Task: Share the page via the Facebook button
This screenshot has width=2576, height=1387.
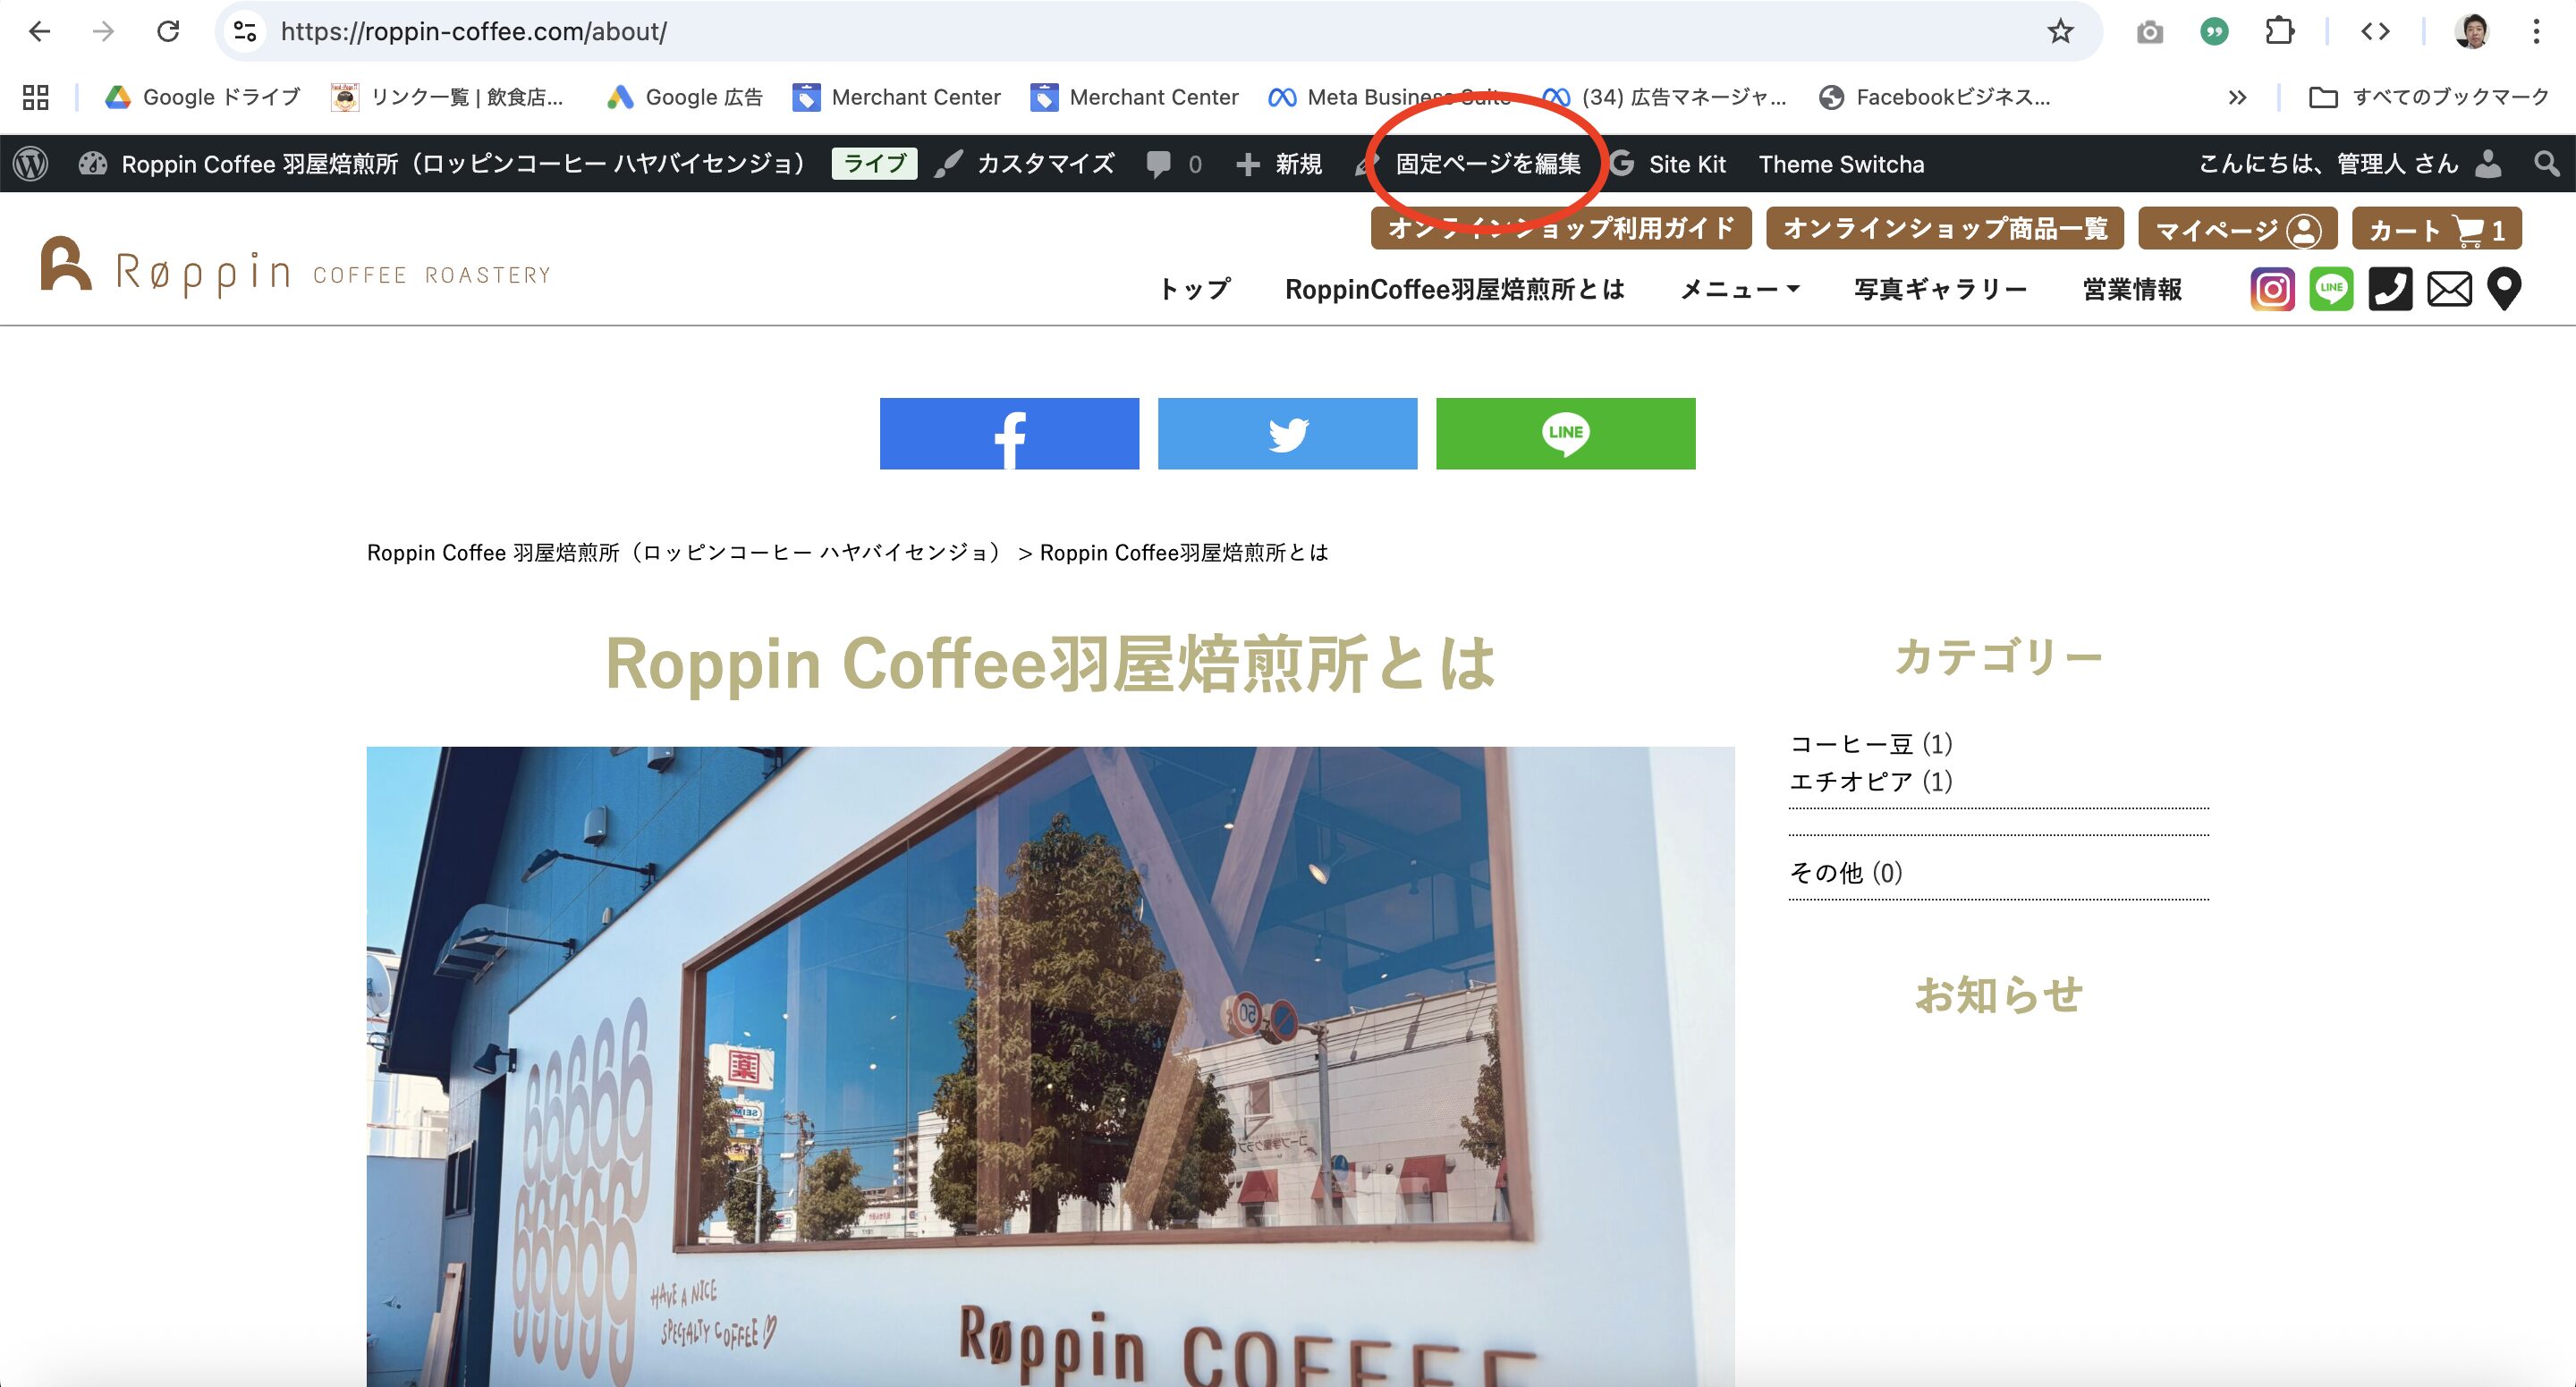Action: [1009, 434]
